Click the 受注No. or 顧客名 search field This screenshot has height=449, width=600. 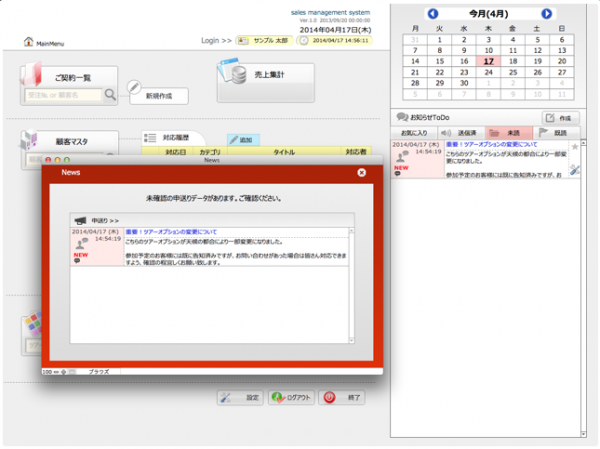(64, 95)
